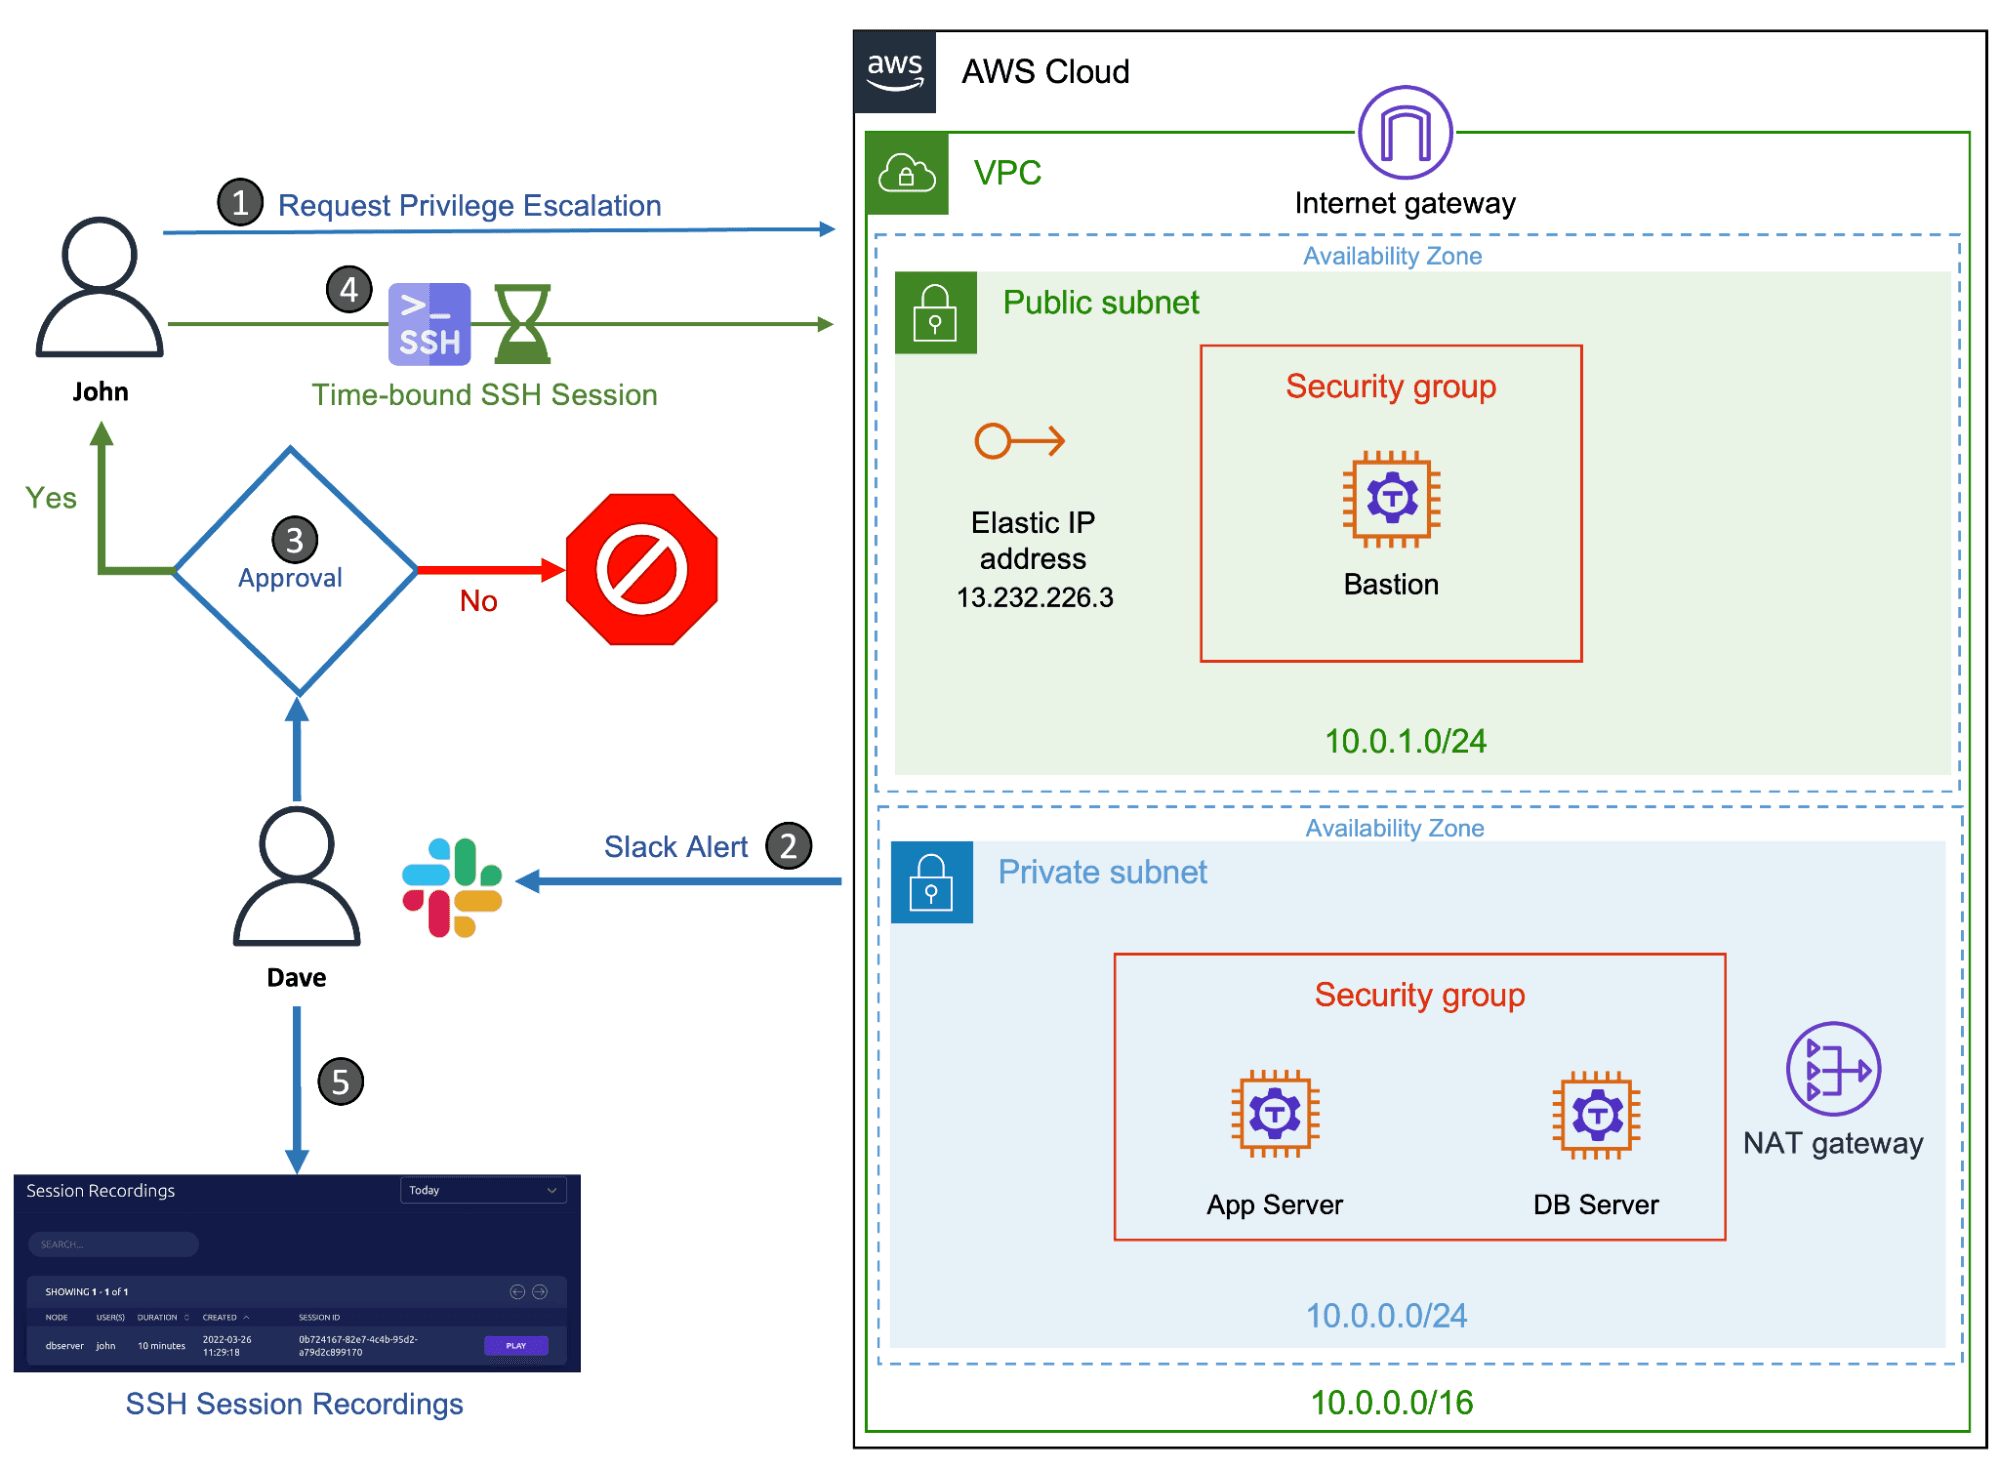Click the 2022-03-26 created date cell
1999x1459 pixels.
[227, 1346]
